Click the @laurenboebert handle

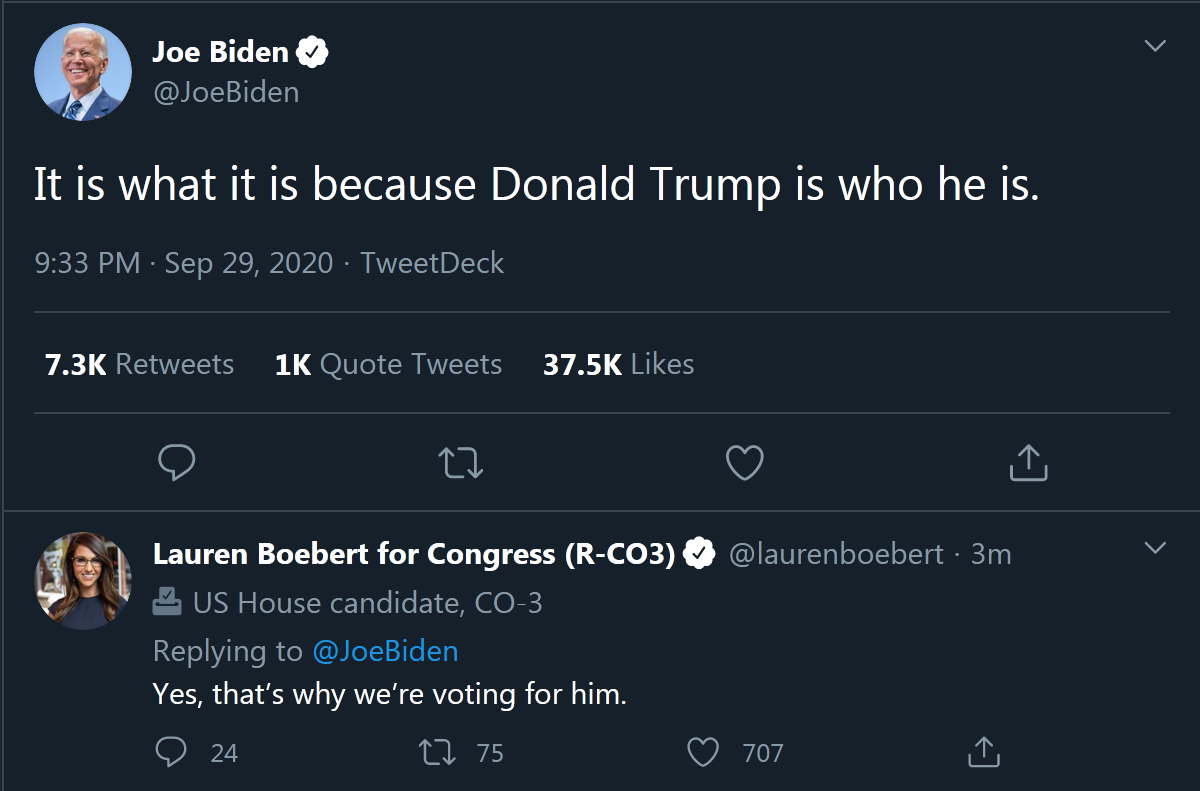[x=836, y=553]
